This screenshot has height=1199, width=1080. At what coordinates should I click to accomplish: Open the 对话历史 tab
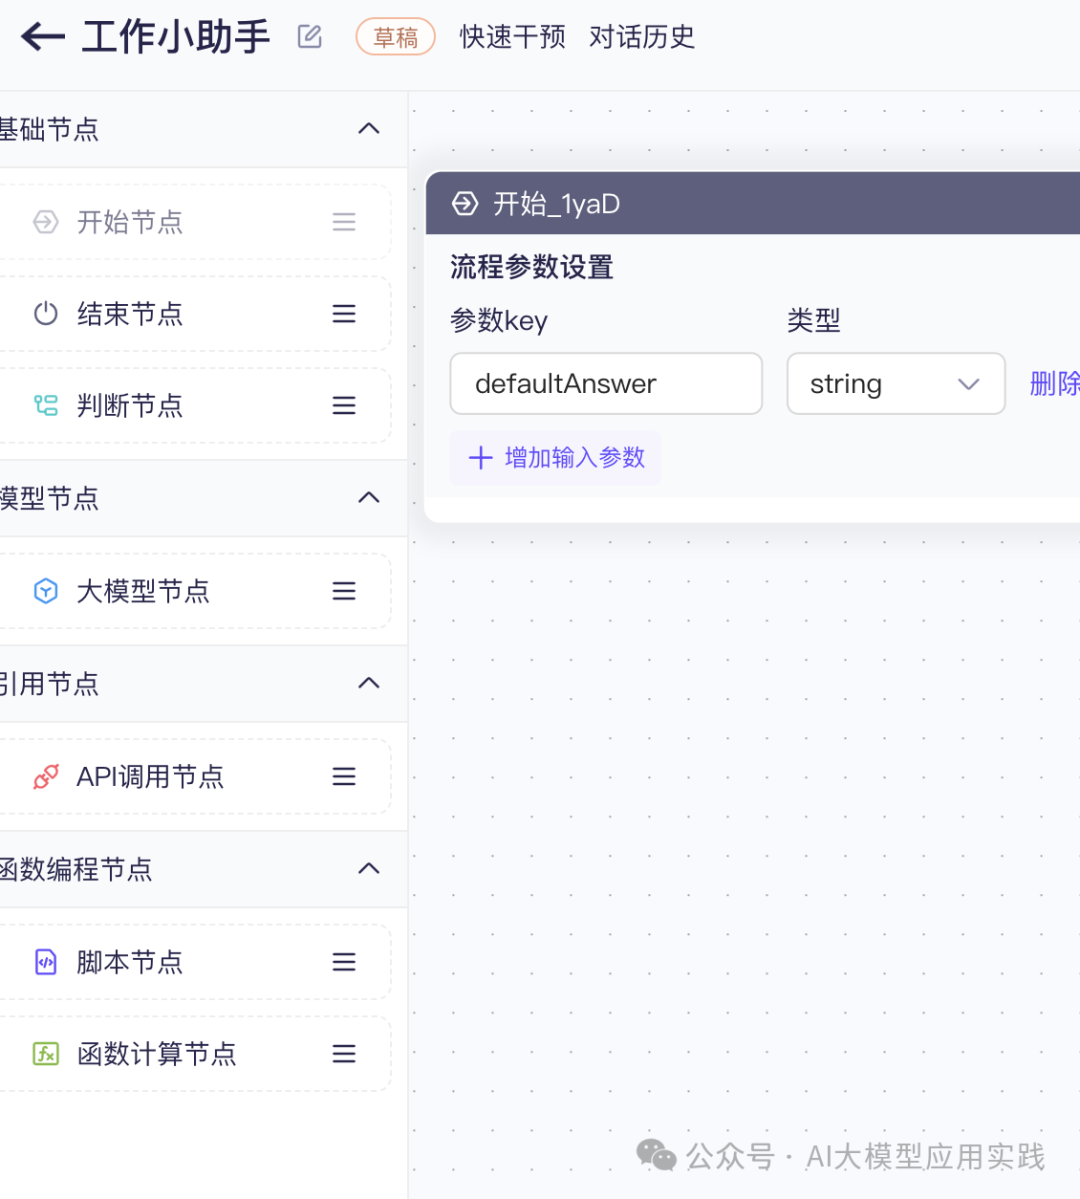(x=642, y=37)
